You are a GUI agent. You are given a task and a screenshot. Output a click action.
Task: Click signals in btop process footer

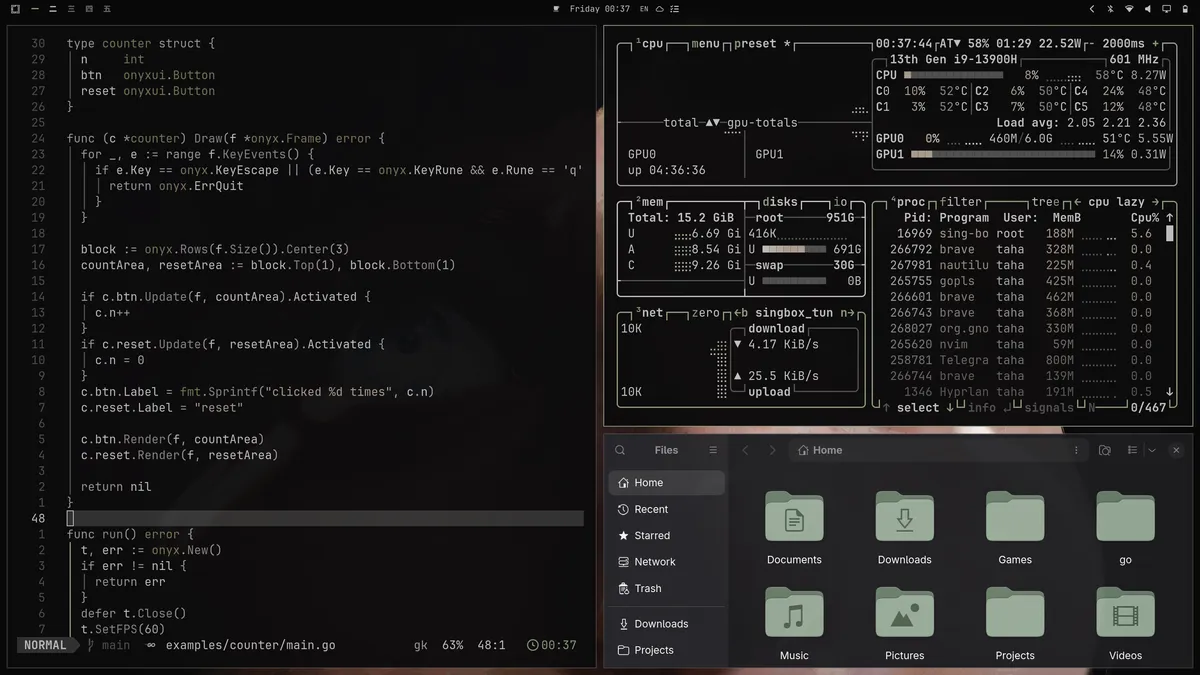[1049, 408]
